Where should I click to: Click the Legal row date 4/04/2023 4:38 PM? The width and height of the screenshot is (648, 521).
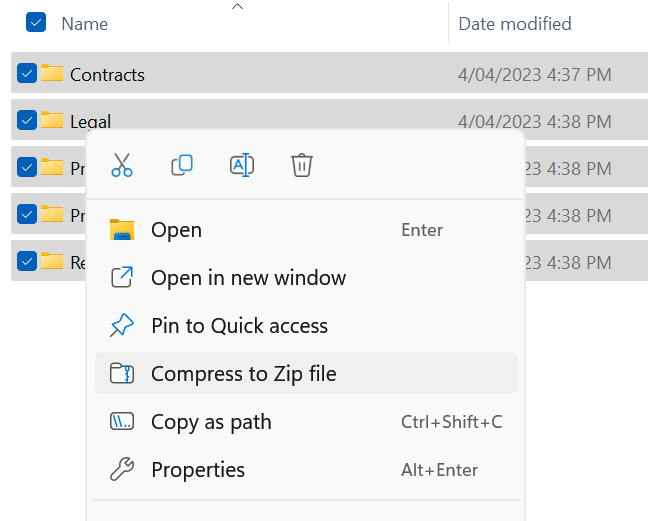[x=534, y=121]
